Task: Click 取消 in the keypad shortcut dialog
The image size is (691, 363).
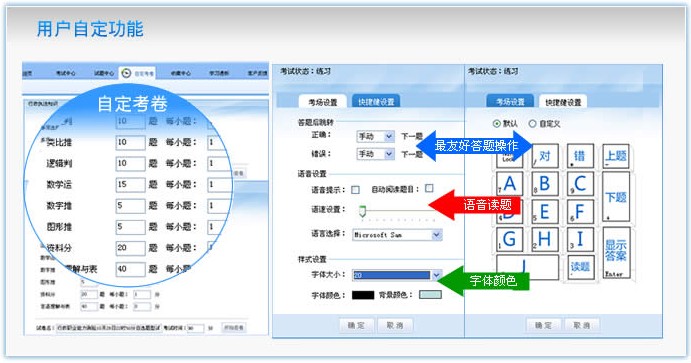Action: [x=582, y=325]
